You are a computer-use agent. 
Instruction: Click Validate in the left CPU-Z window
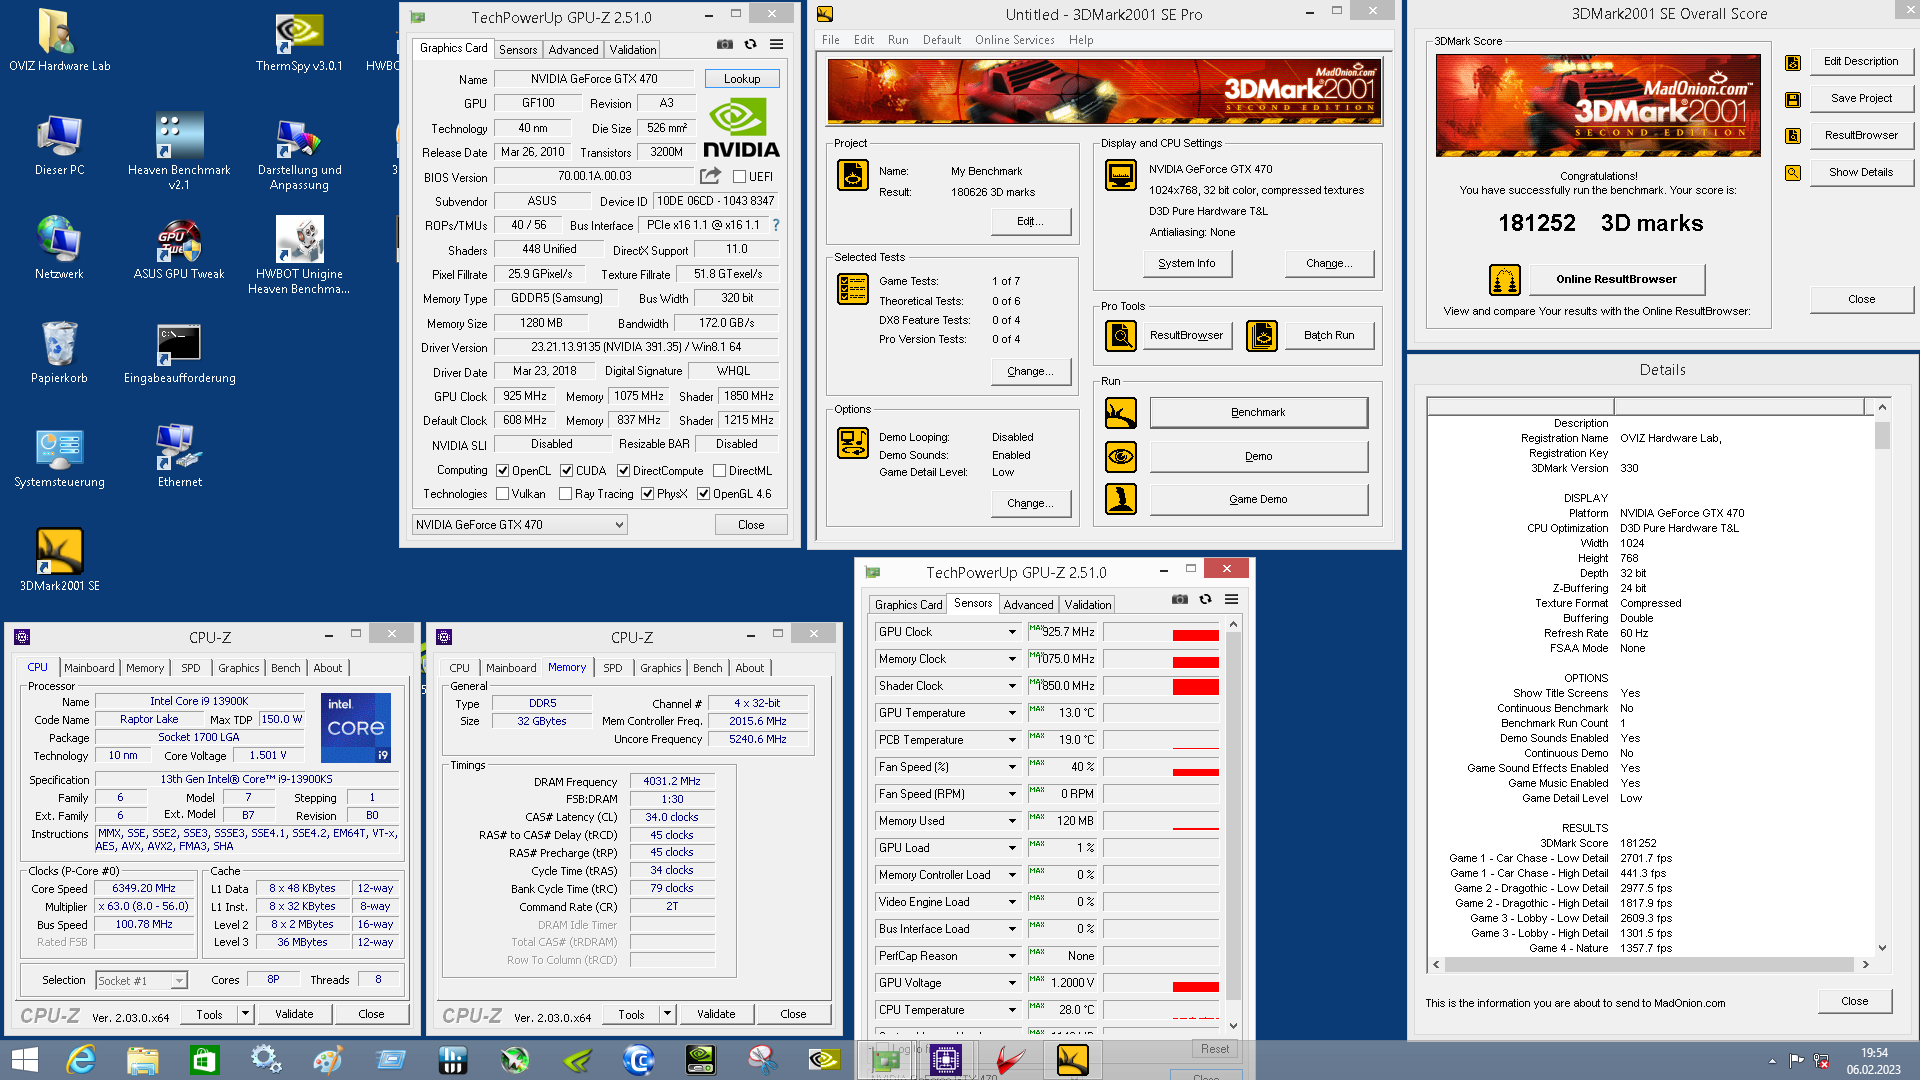click(x=294, y=1014)
